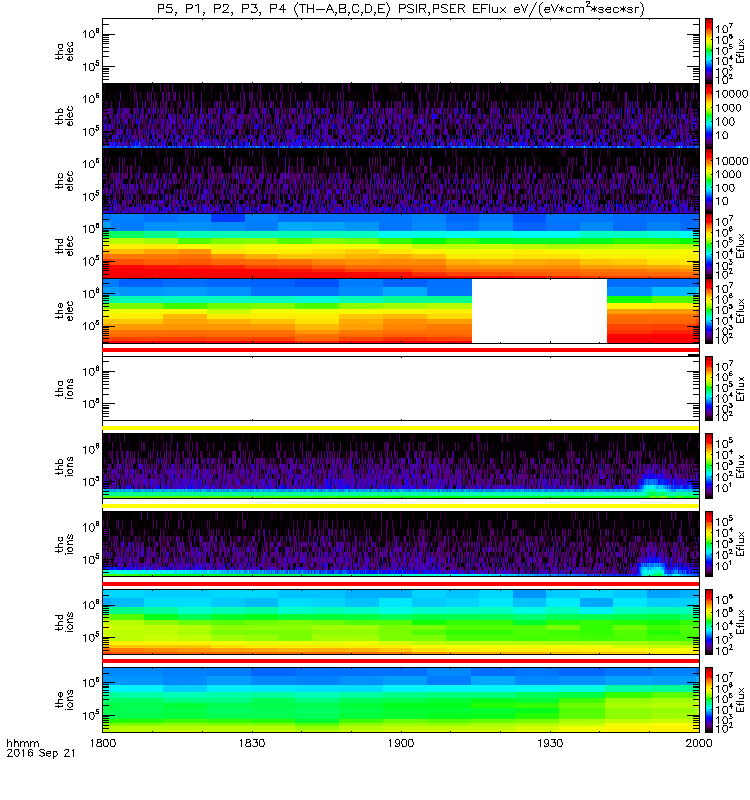The image size is (750, 800).
Task: Pick the thb elec panel color bar
Action: (x=709, y=116)
